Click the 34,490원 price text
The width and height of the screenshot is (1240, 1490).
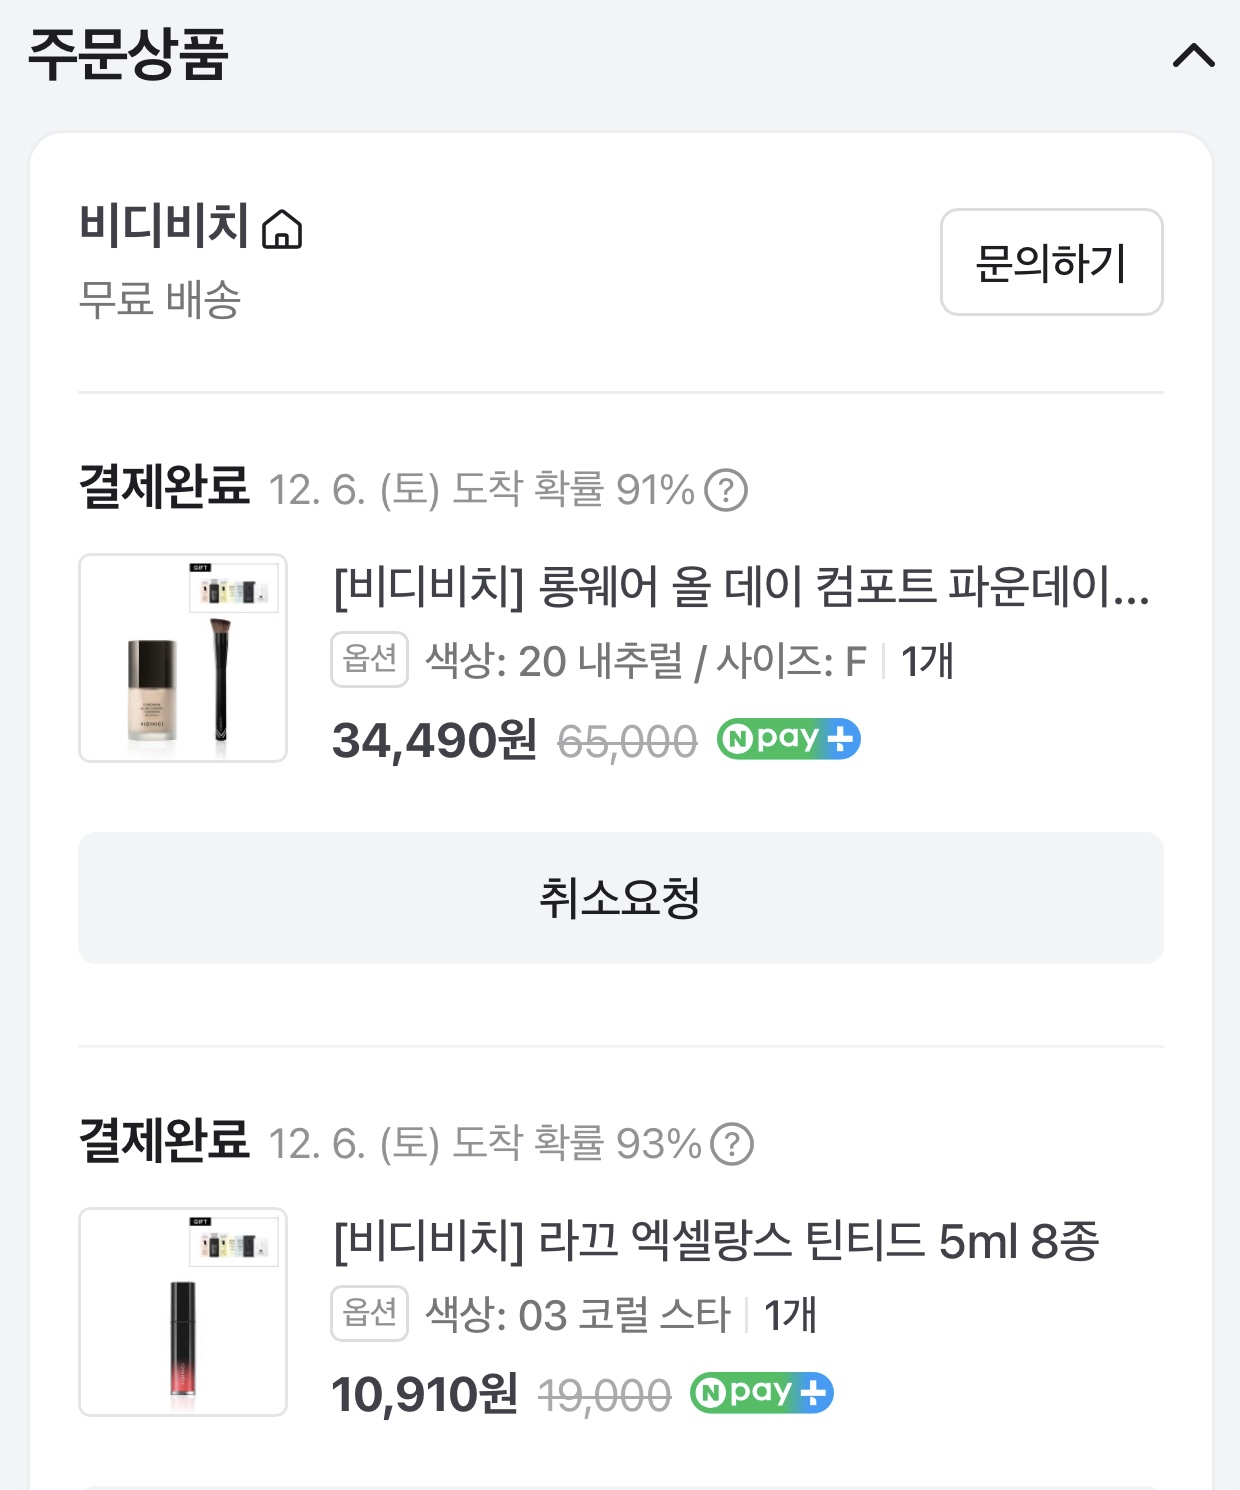coord(434,741)
